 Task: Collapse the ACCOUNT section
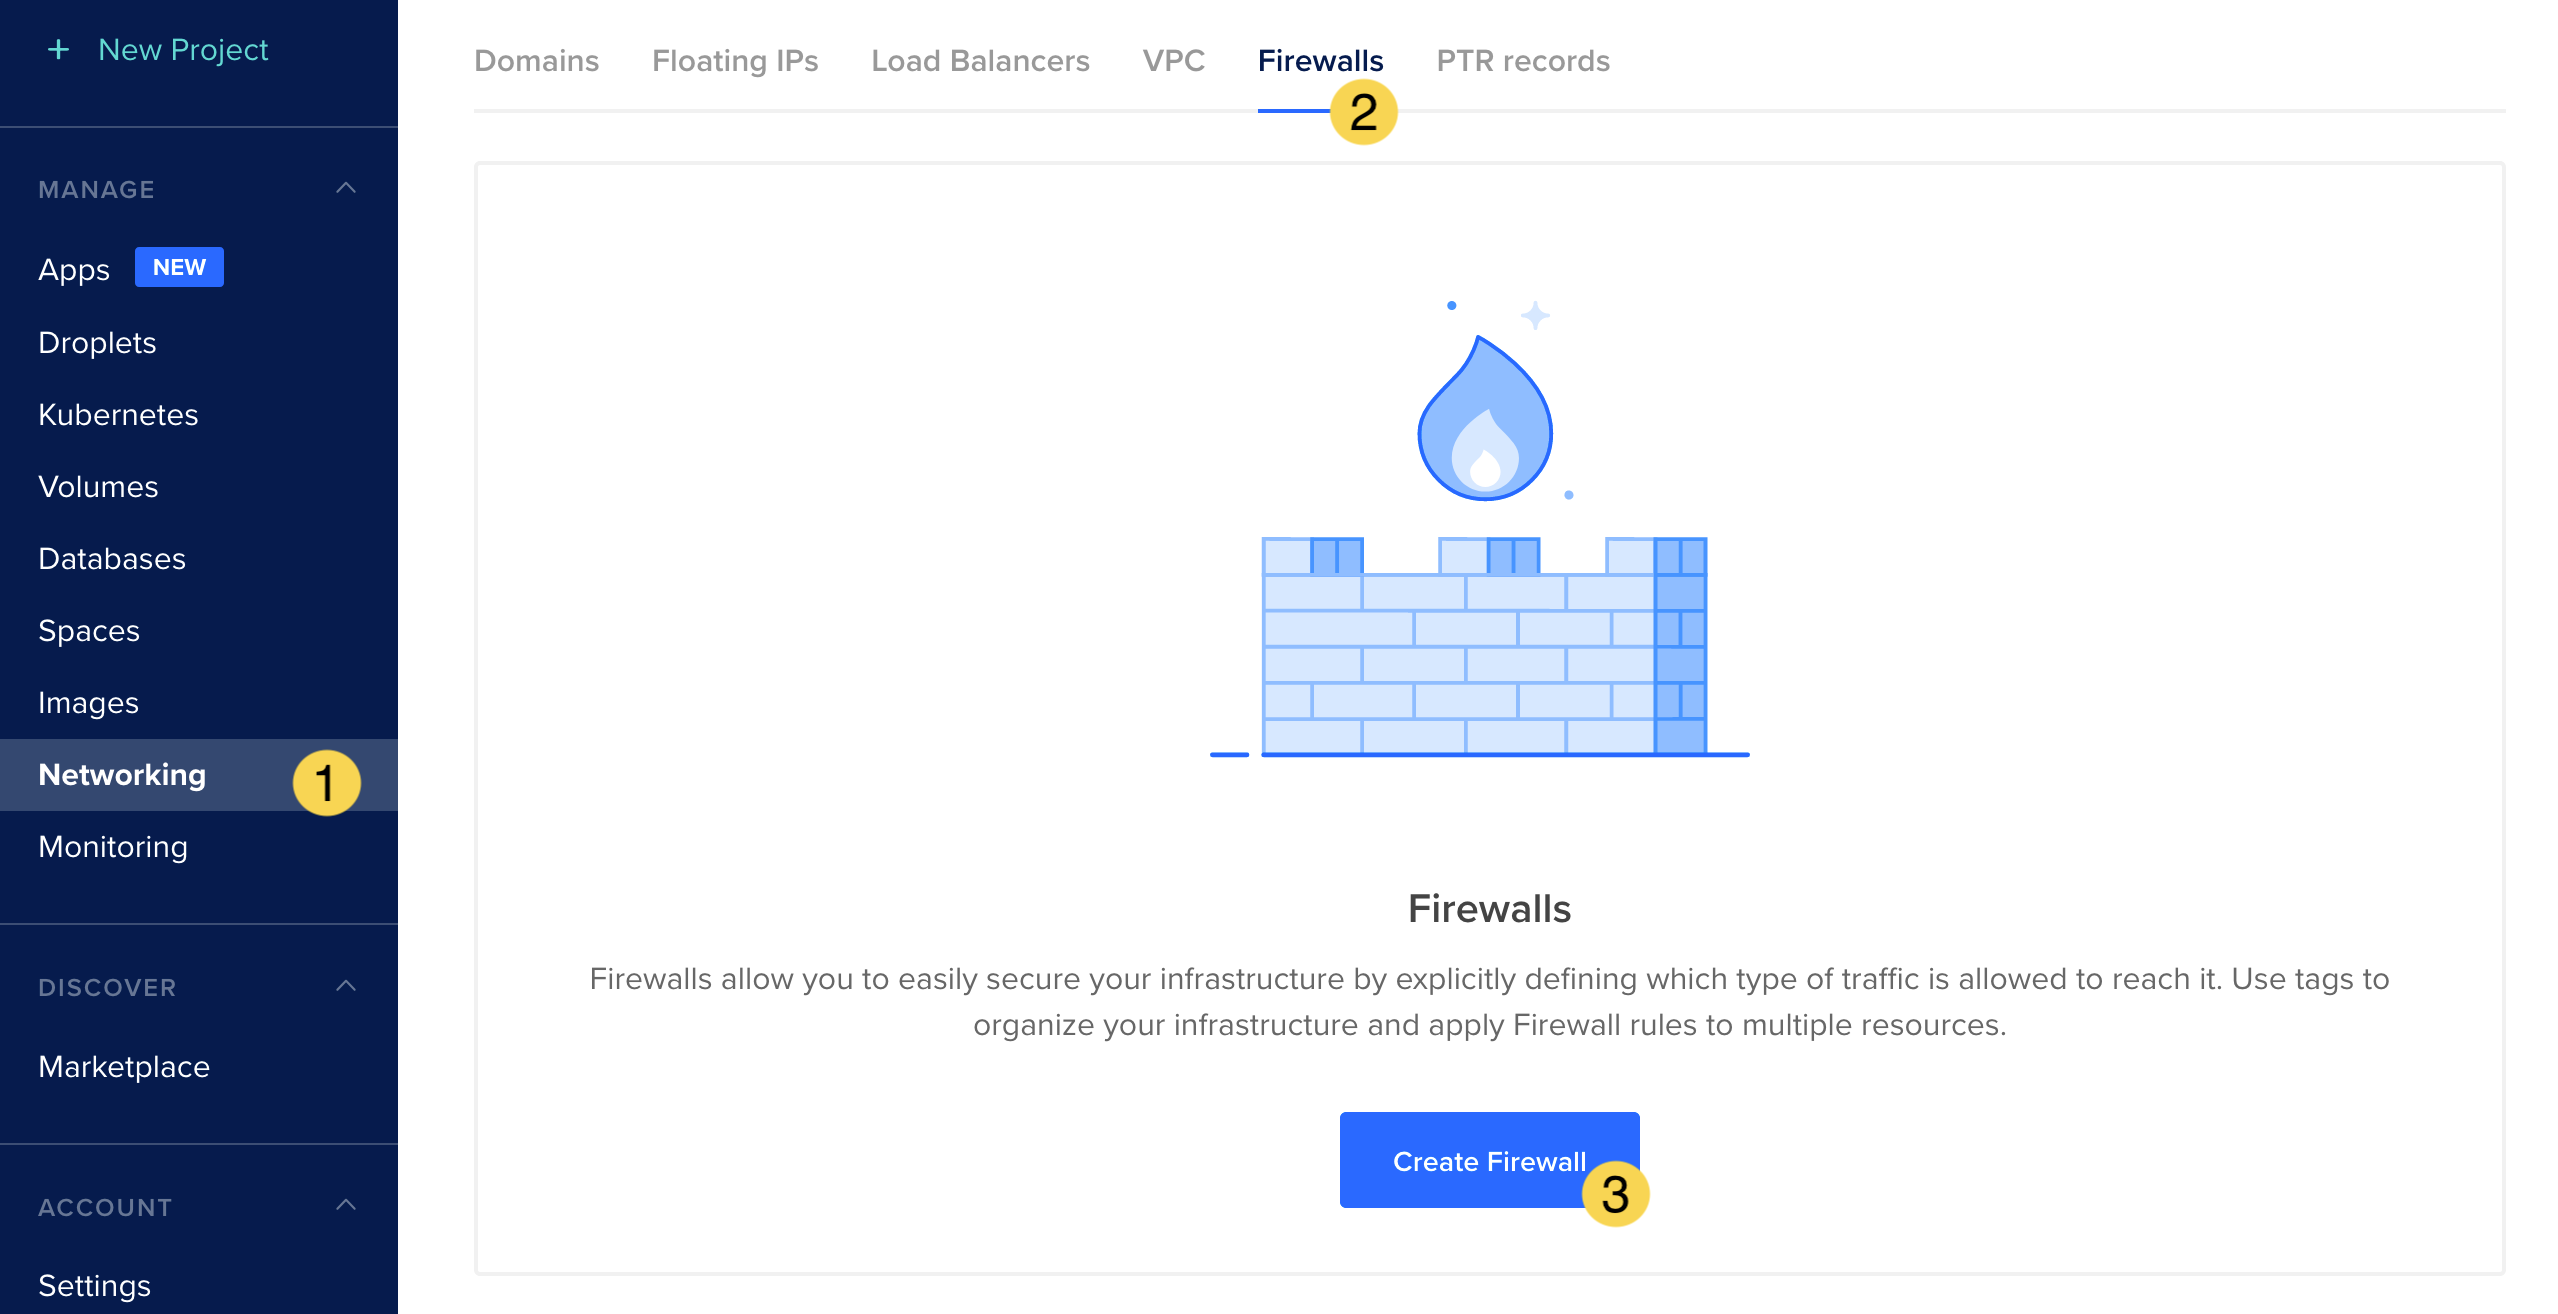click(346, 1206)
